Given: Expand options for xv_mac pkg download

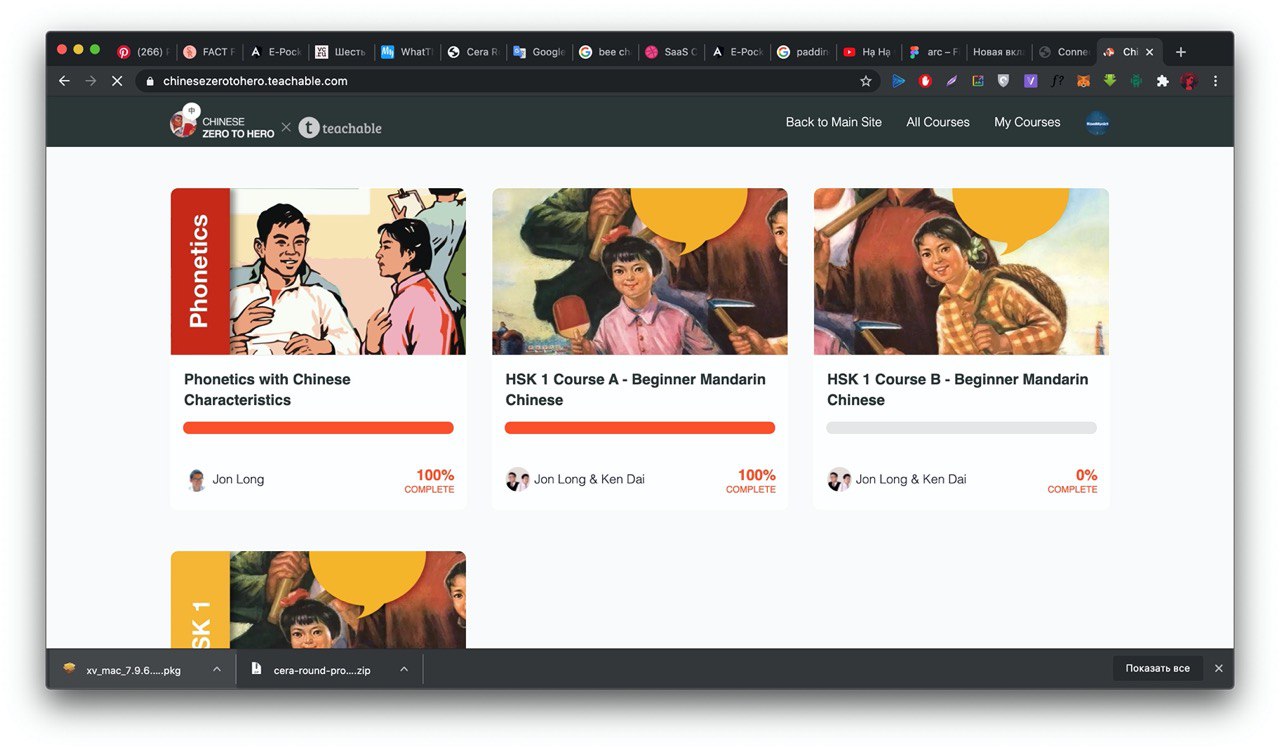Looking at the screenshot, I should (217, 669).
